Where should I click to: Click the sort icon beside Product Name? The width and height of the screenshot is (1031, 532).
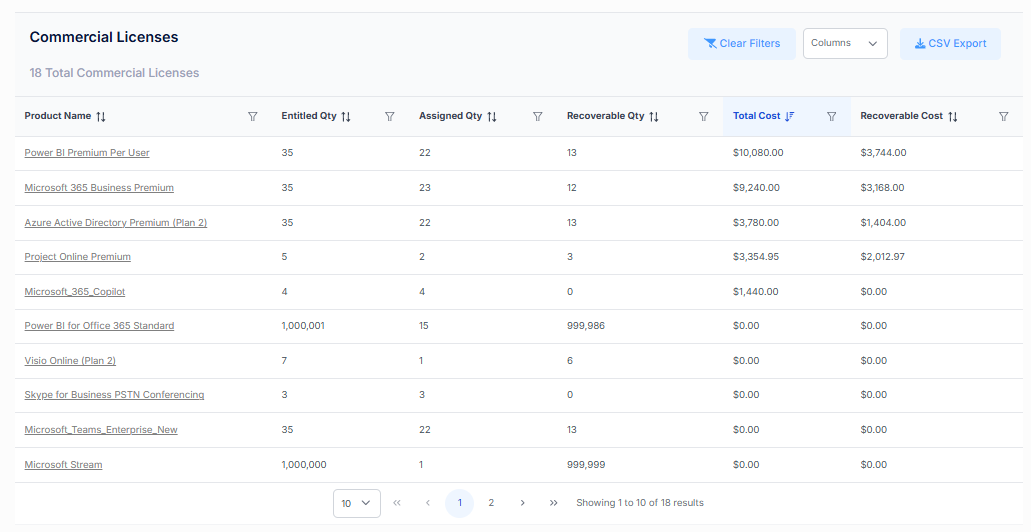point(101,117)
